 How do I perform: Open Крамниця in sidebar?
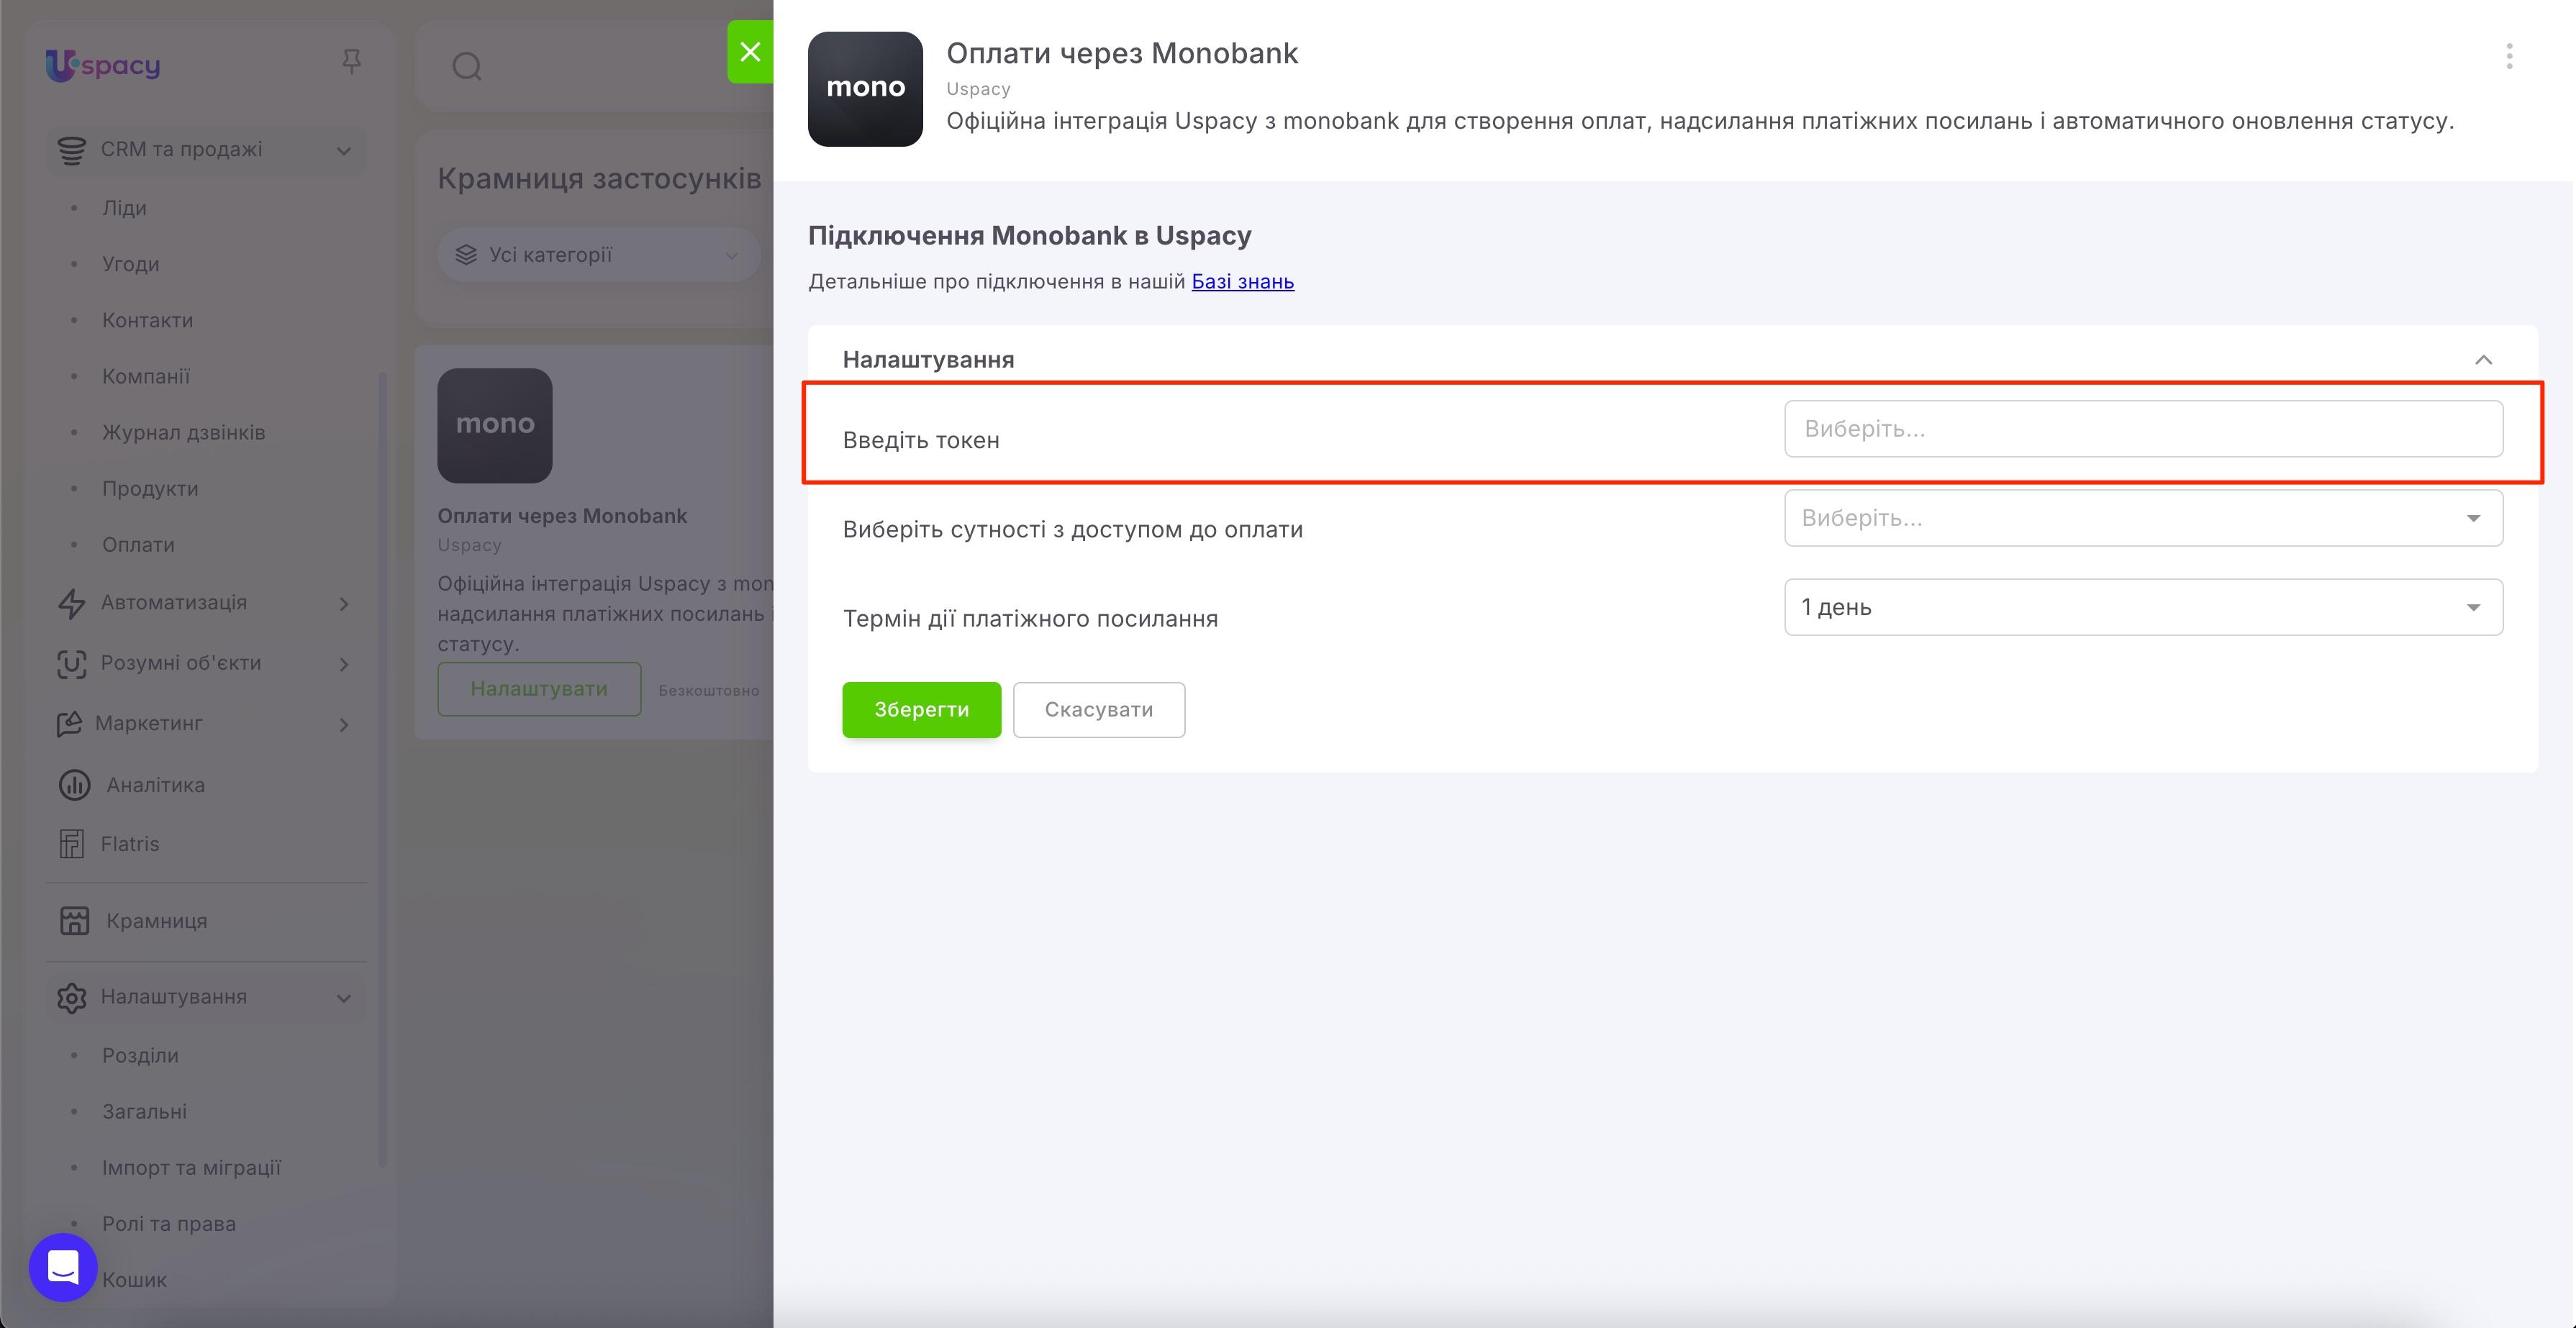pyautogui.click(x=157, y=921)
